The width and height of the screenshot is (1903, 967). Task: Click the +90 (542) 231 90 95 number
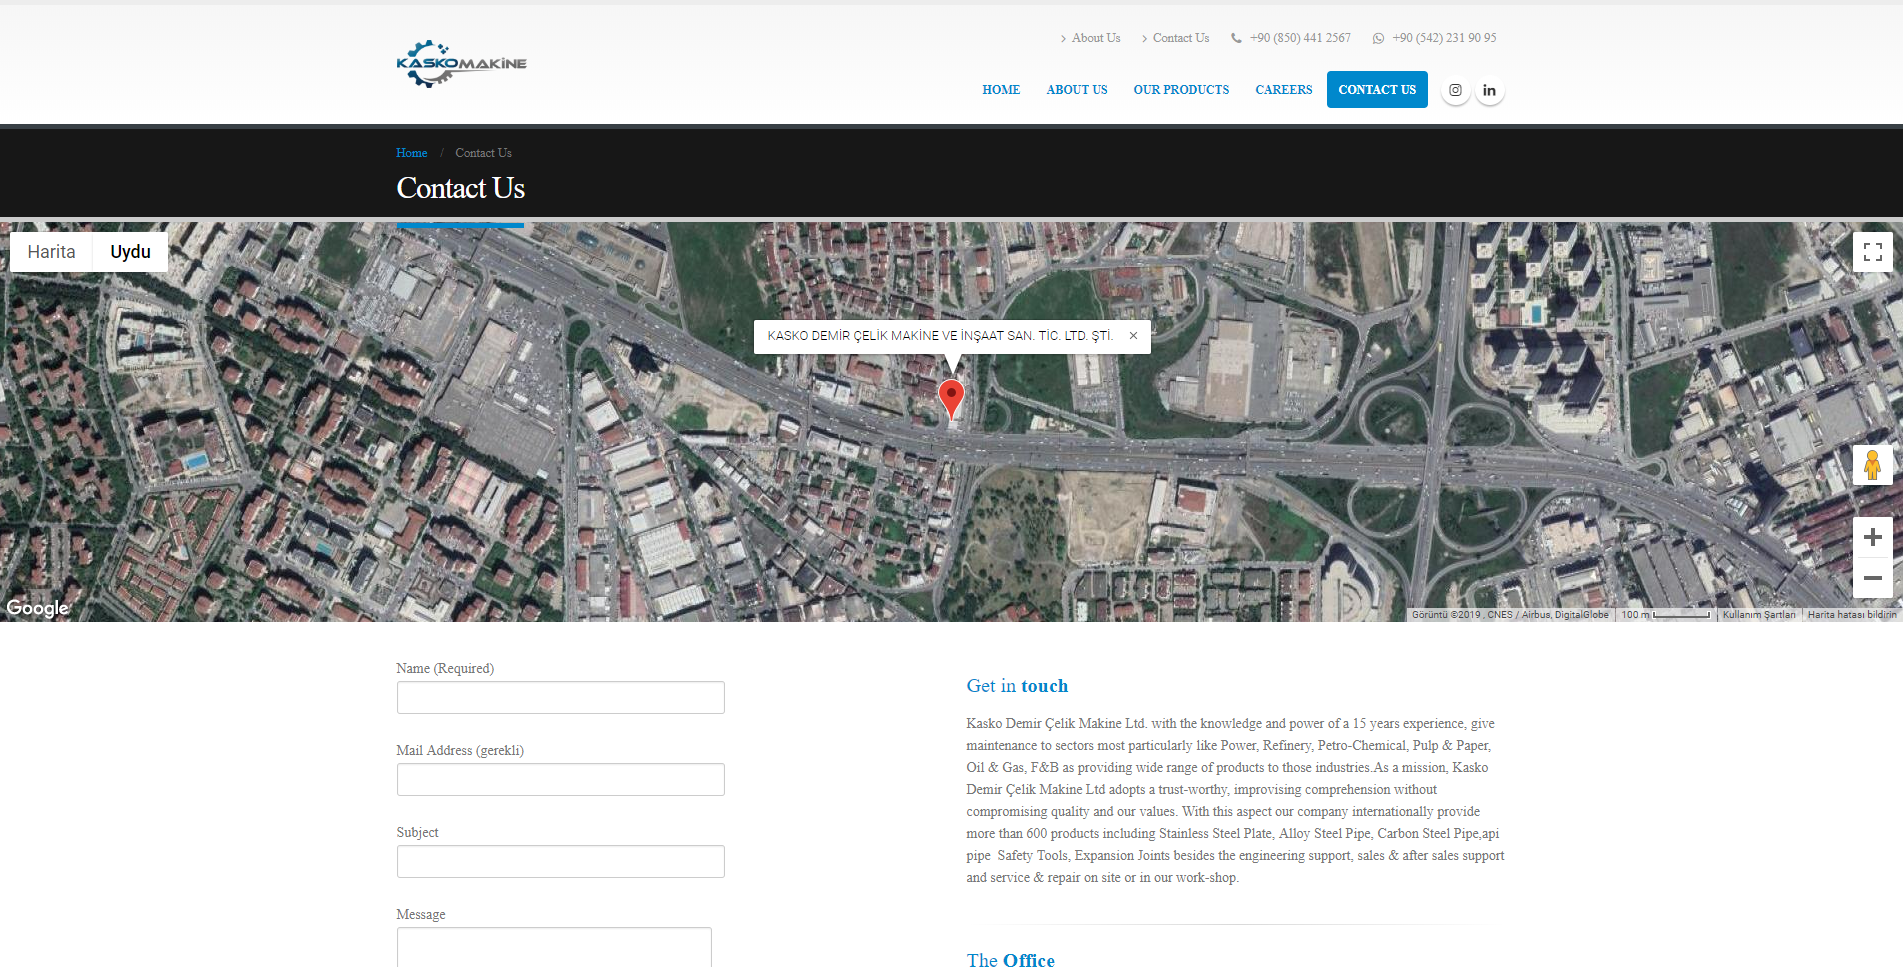point(1444,38)
